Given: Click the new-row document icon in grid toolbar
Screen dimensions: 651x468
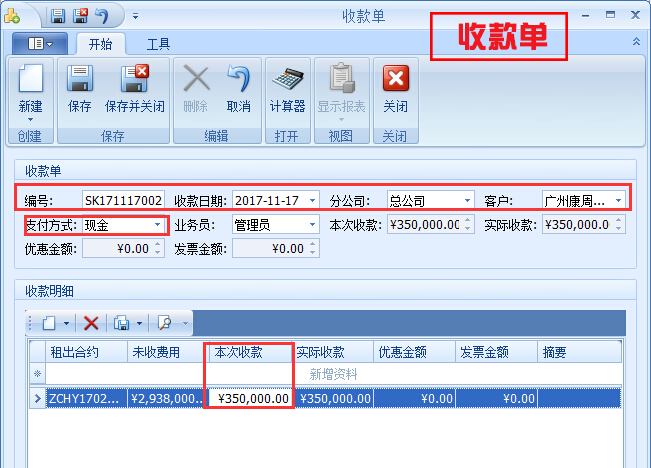Looking at the screenshot, I should click(x=48, y=323).
